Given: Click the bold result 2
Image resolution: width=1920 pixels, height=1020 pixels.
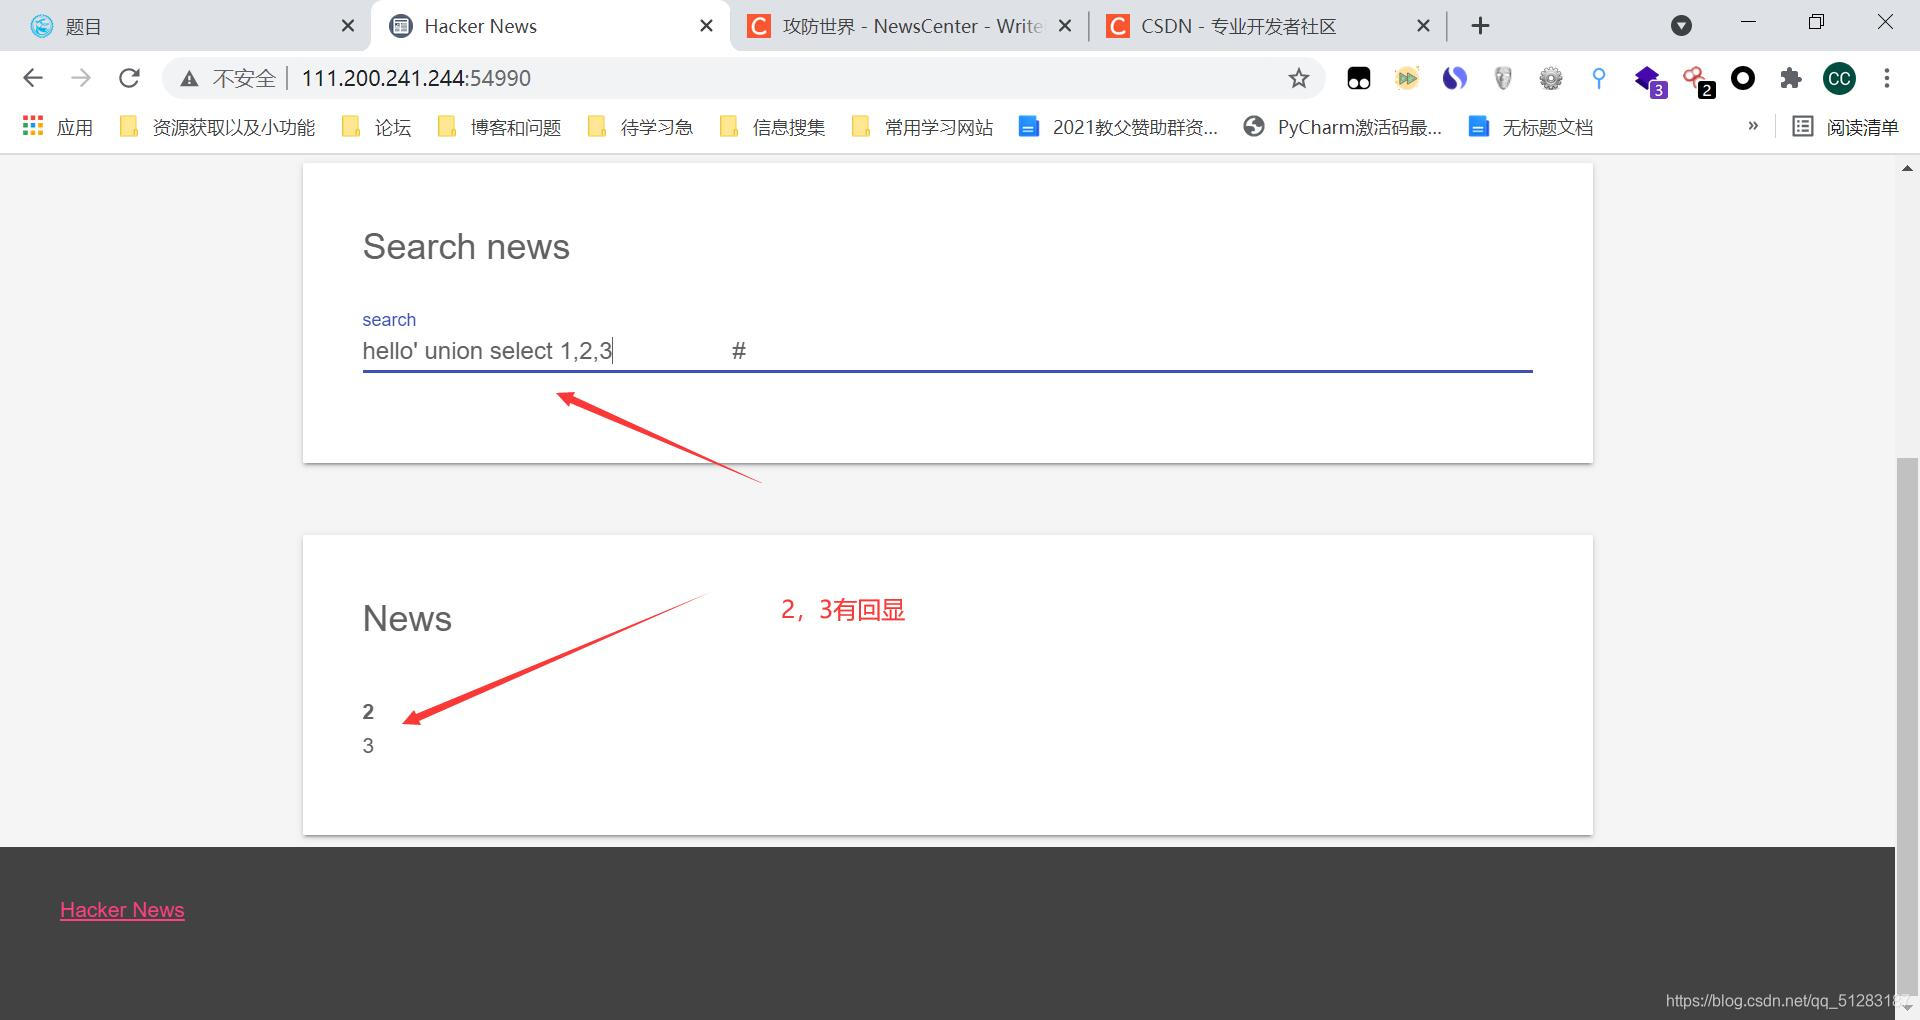Looking at the screenshot, I should (x=368, y=712).
